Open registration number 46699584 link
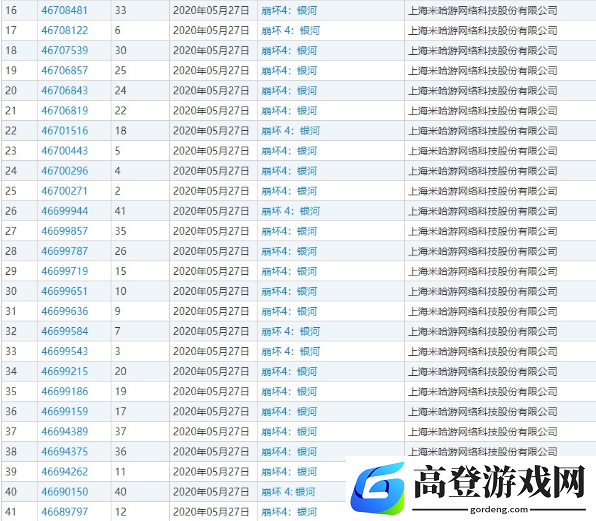Image resolution: width=596 pixels, height=521 pixels. (64, 331)
